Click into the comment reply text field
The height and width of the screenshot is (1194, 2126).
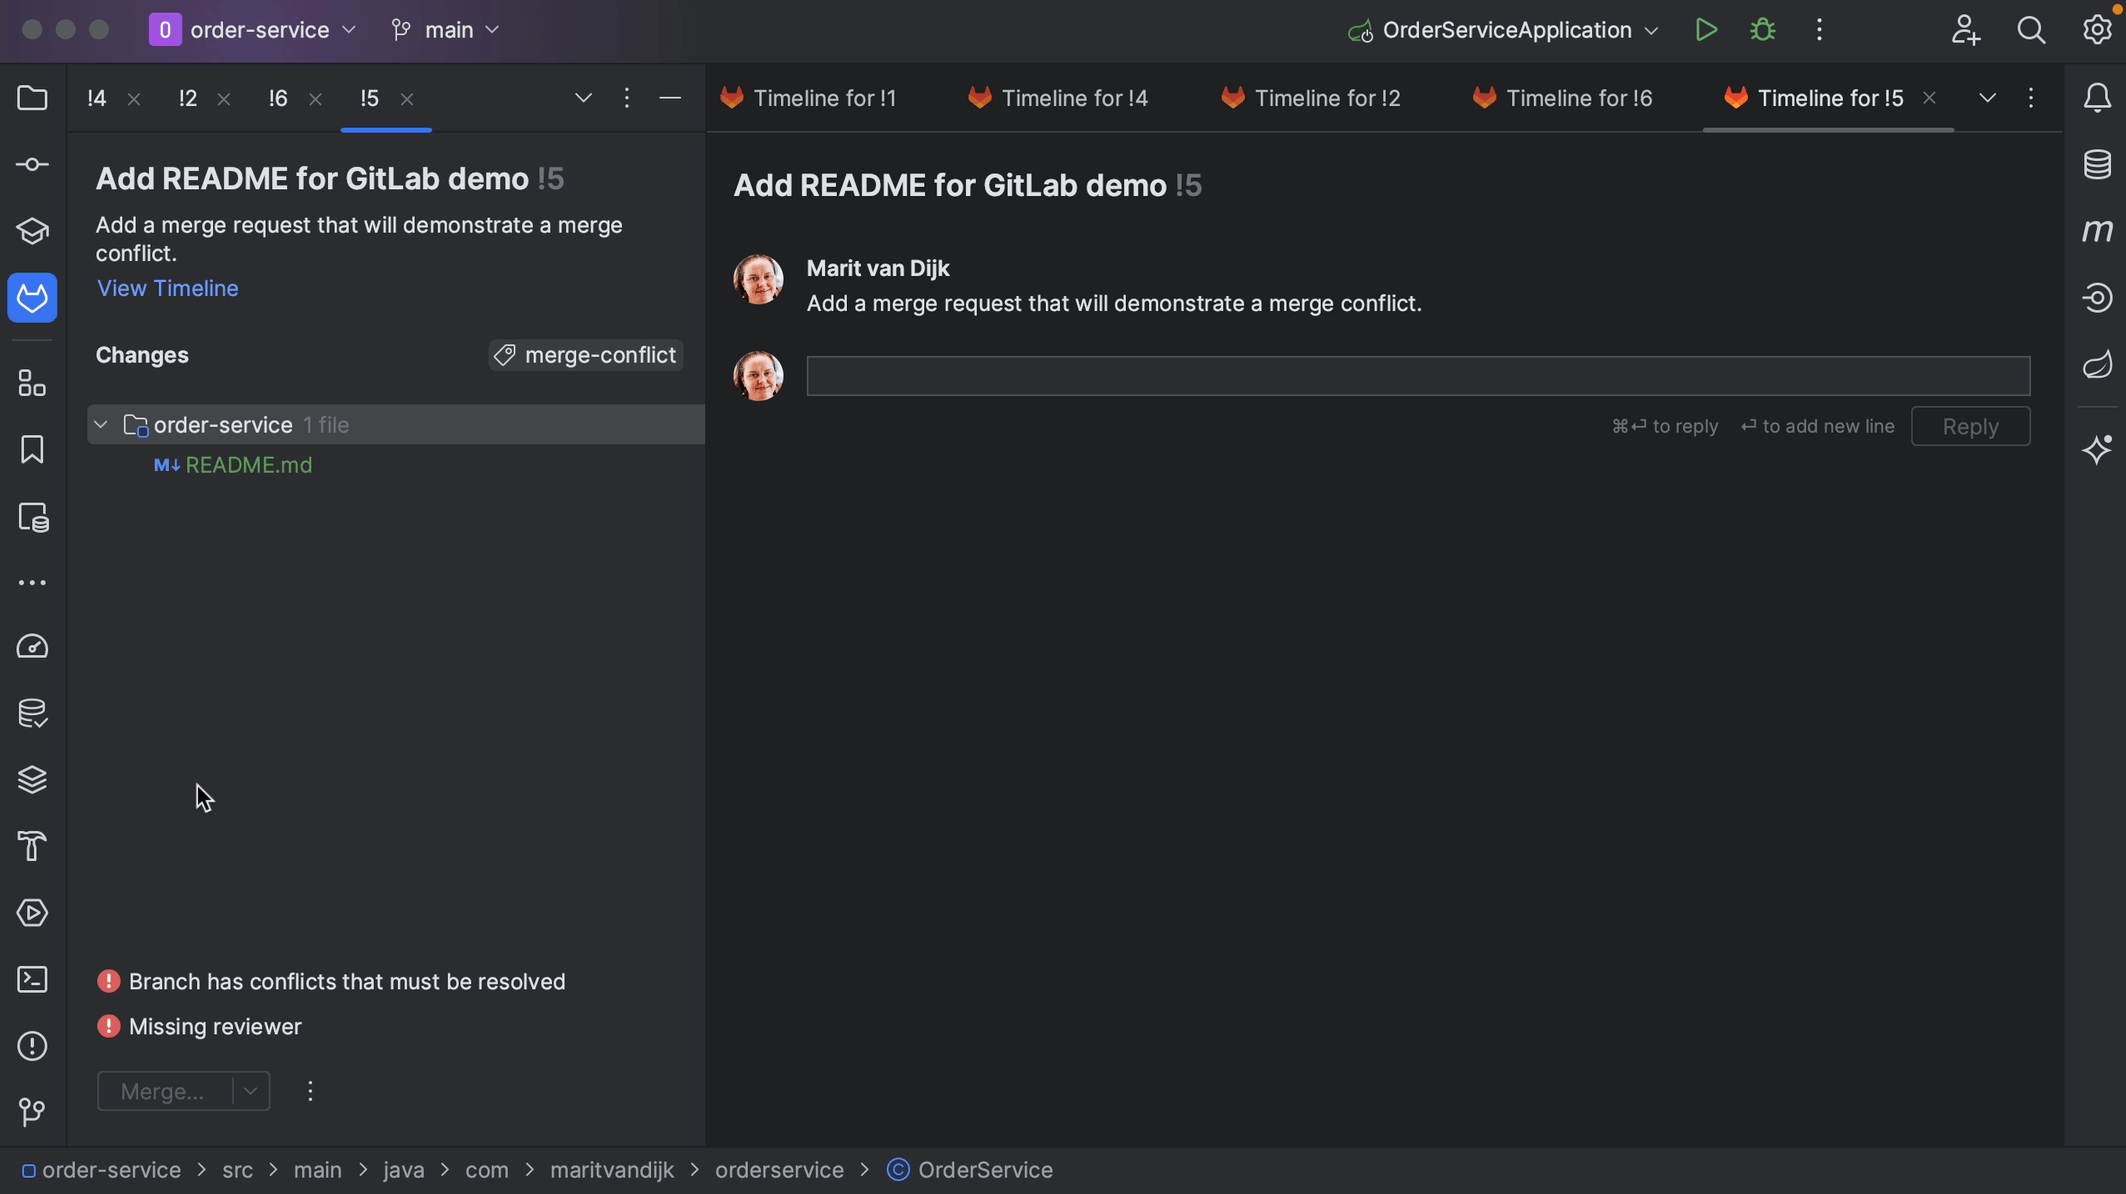[x=1418, y=376]
